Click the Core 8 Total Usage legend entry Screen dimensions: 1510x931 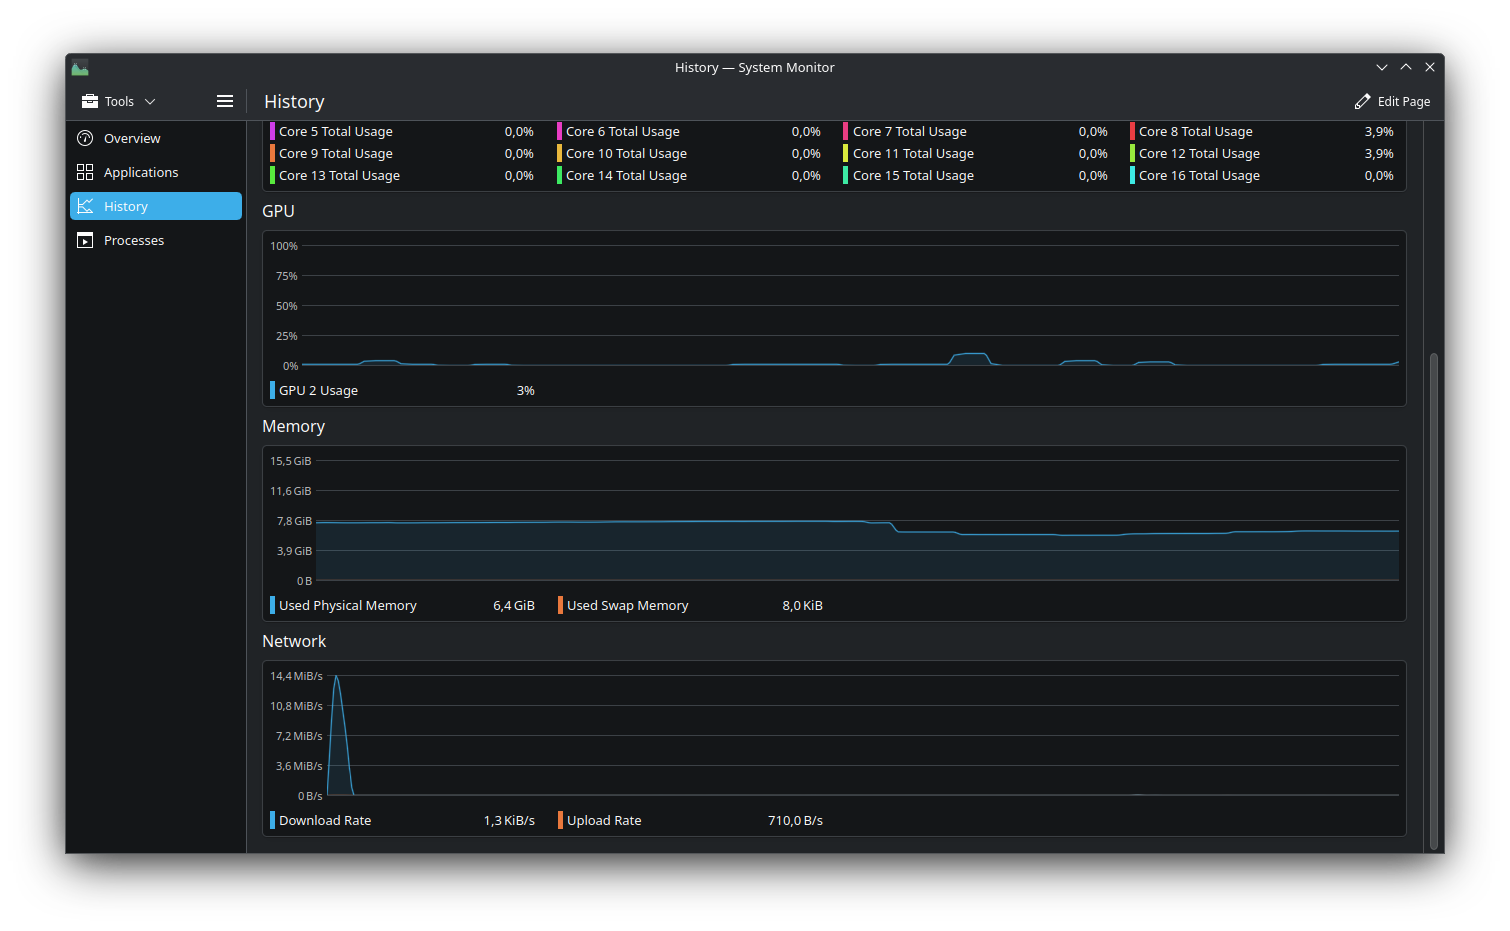pos(1195,131)
